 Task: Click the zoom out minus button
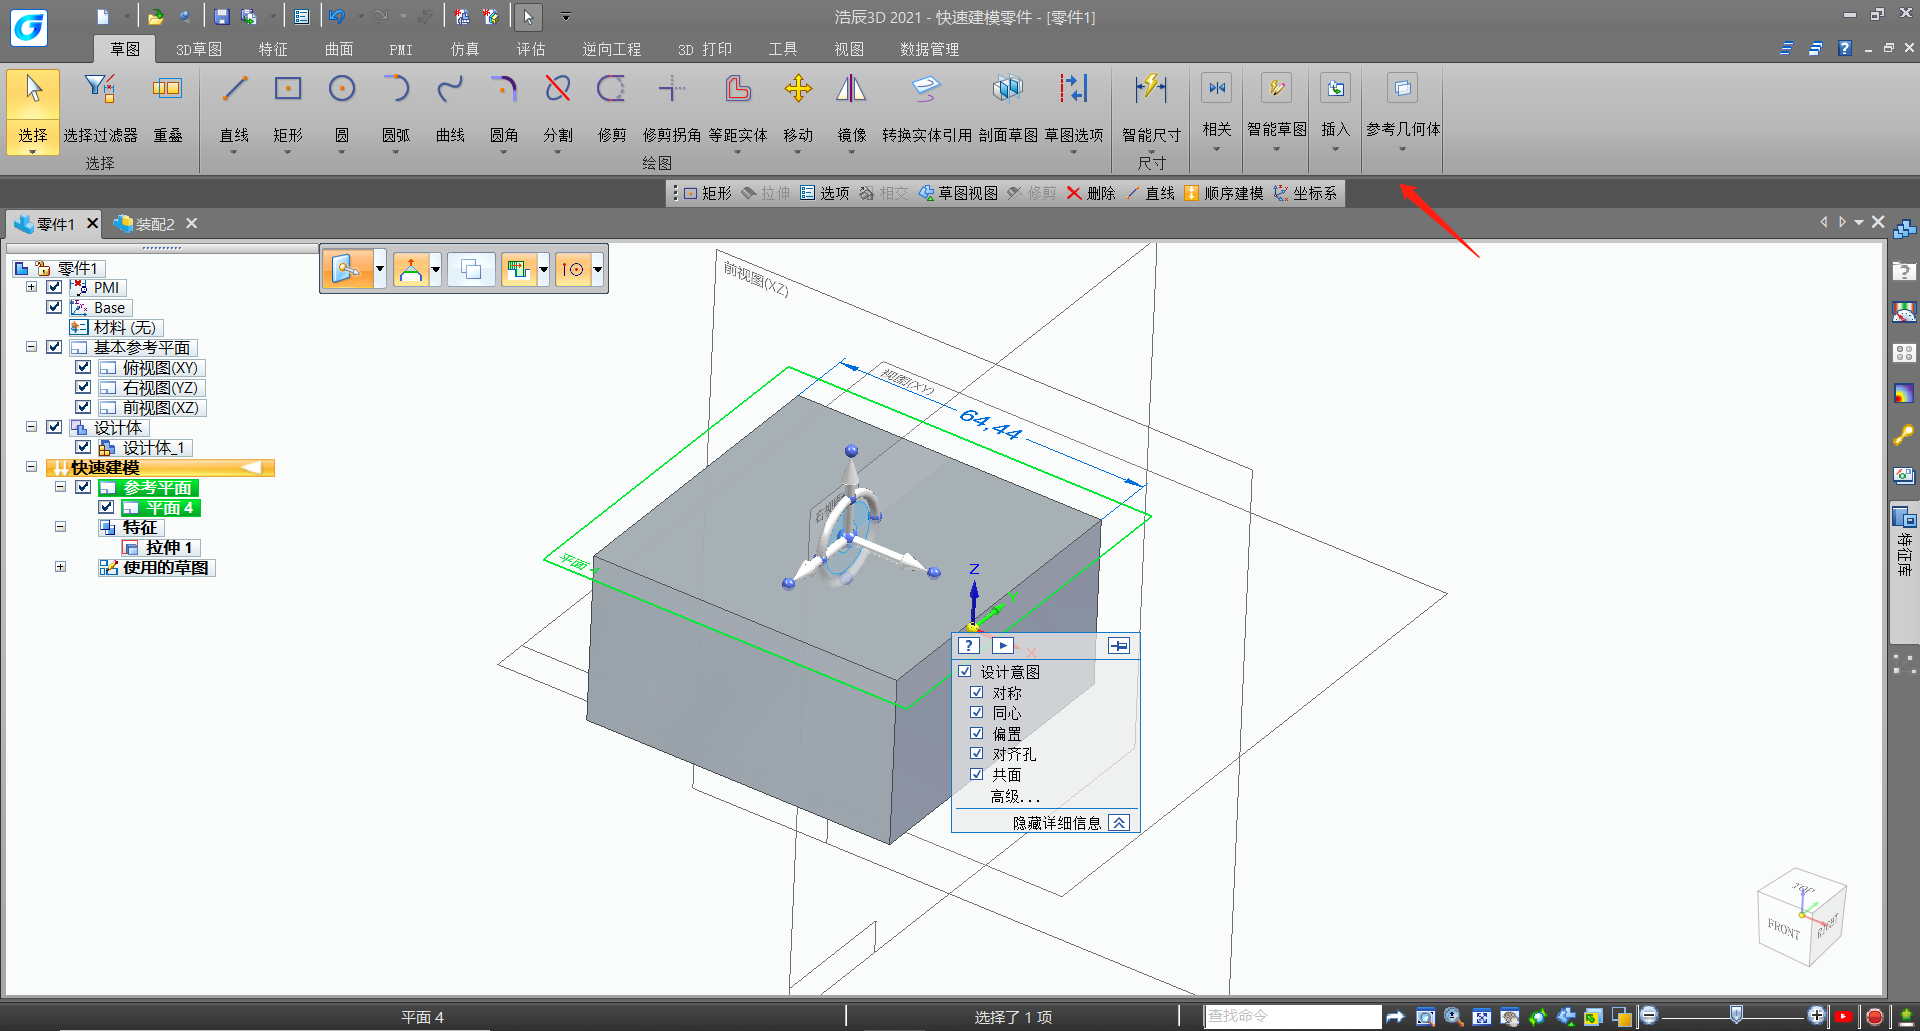click(1649, 1016)
